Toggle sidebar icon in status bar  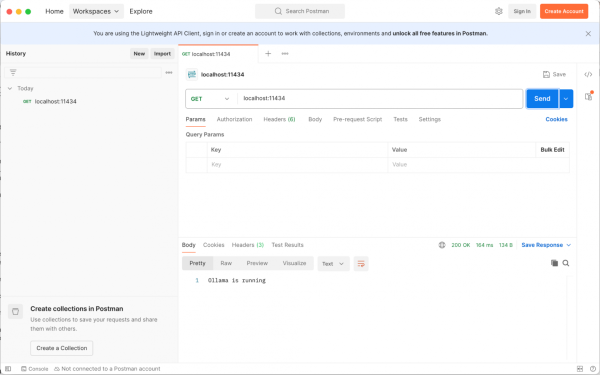coord(8,369)
